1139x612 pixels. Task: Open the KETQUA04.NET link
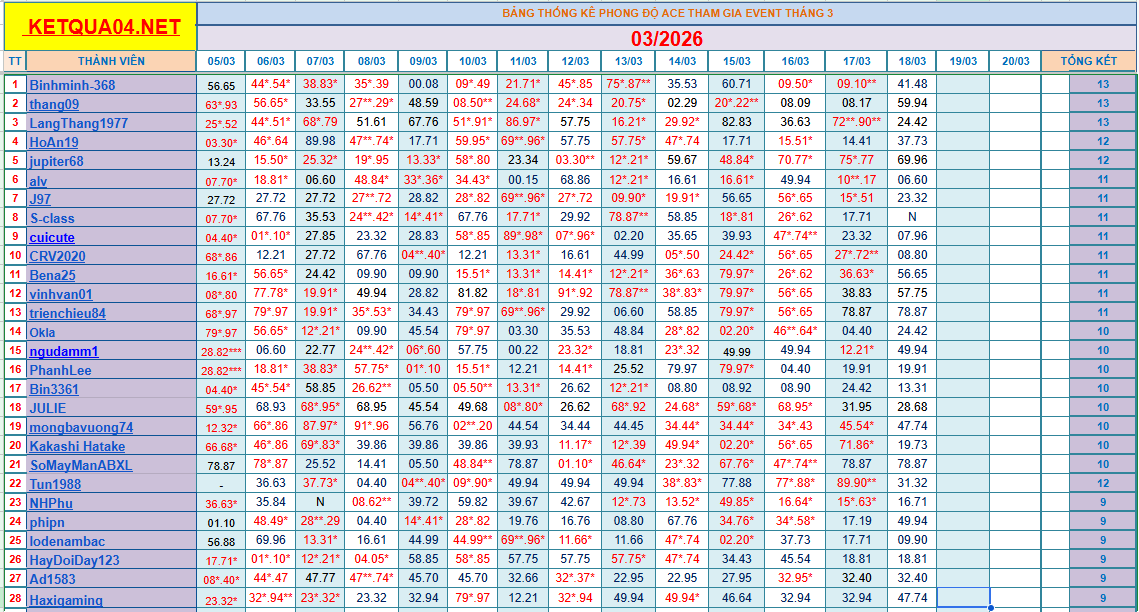(x=104, y=27)
